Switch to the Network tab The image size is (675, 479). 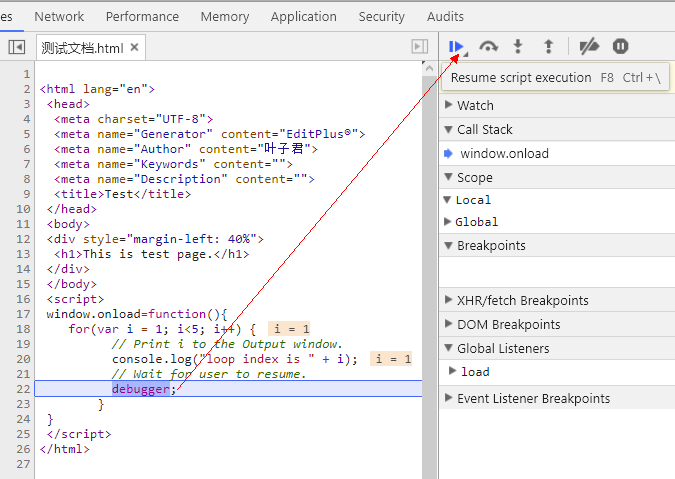[59, 16]
